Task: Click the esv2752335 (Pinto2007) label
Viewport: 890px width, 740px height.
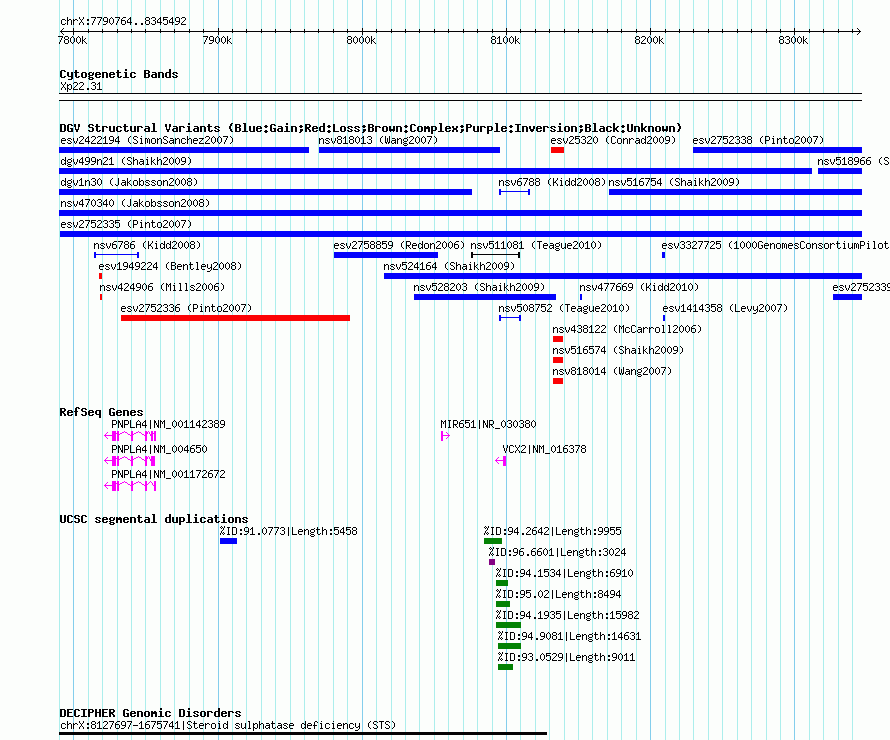Action: pos(126,224)
